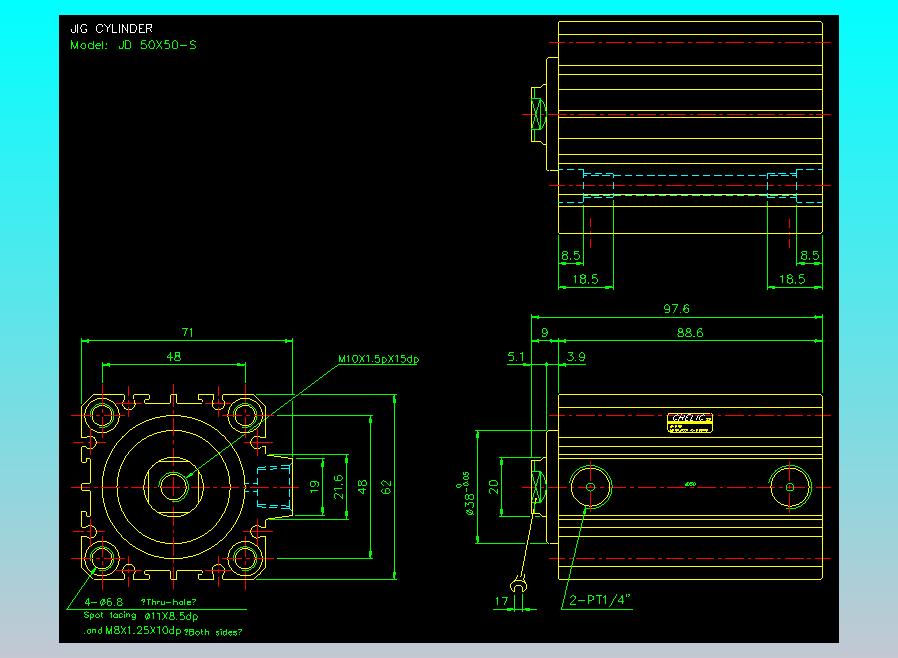The height and width of the screenshot is (658, 898).
Task: Click the 71 width dimension
Action: coord(187,332)
